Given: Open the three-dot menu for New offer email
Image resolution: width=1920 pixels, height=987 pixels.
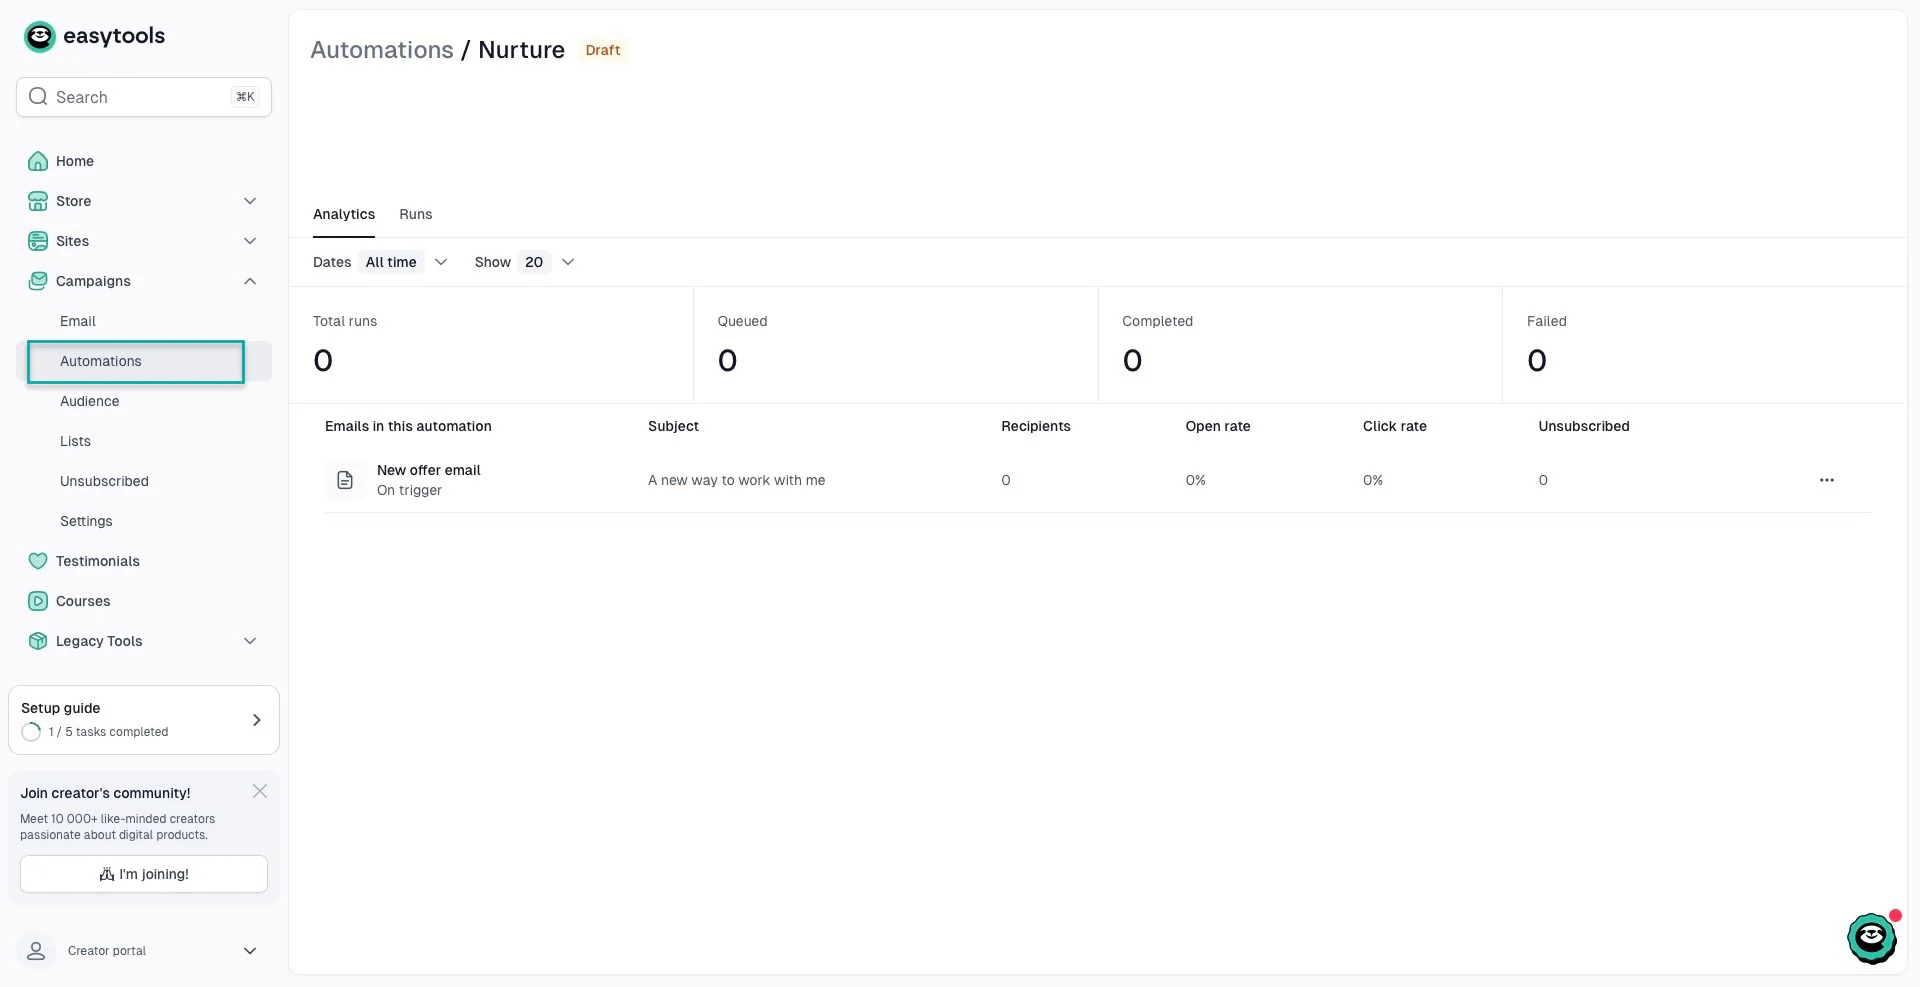Looking at the screenshot, I should tap(1827, 480).
